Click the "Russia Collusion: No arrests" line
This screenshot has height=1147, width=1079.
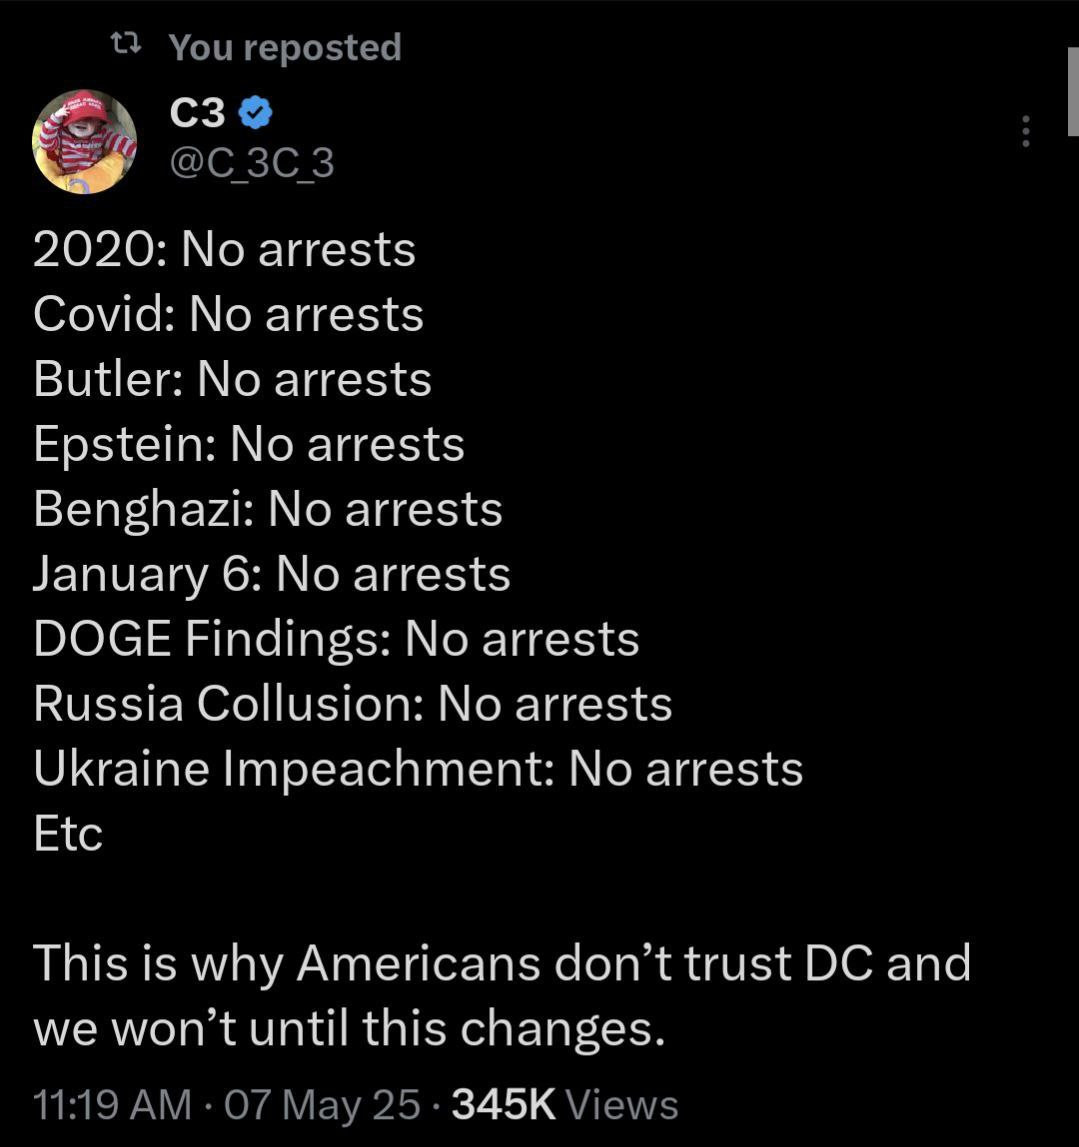click(x=353, y=704)
